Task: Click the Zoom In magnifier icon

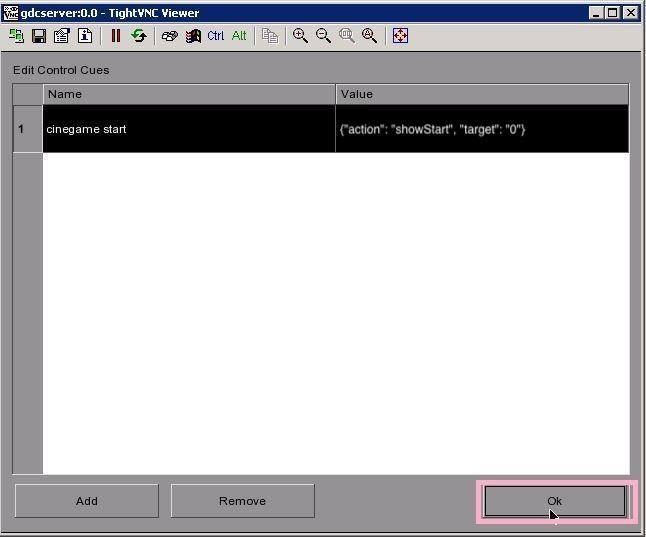Action: [300, 36]
